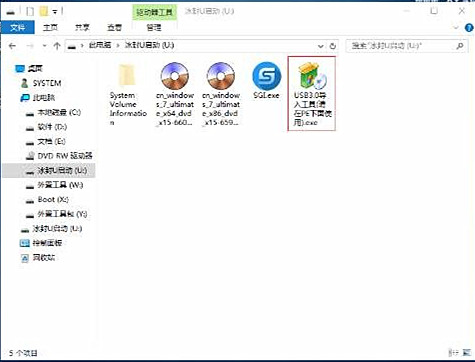Viewport: 475px width, 362px height.
Task: Select 桌面 (Desktop) in navigation pane
Action: click(29, 69)
